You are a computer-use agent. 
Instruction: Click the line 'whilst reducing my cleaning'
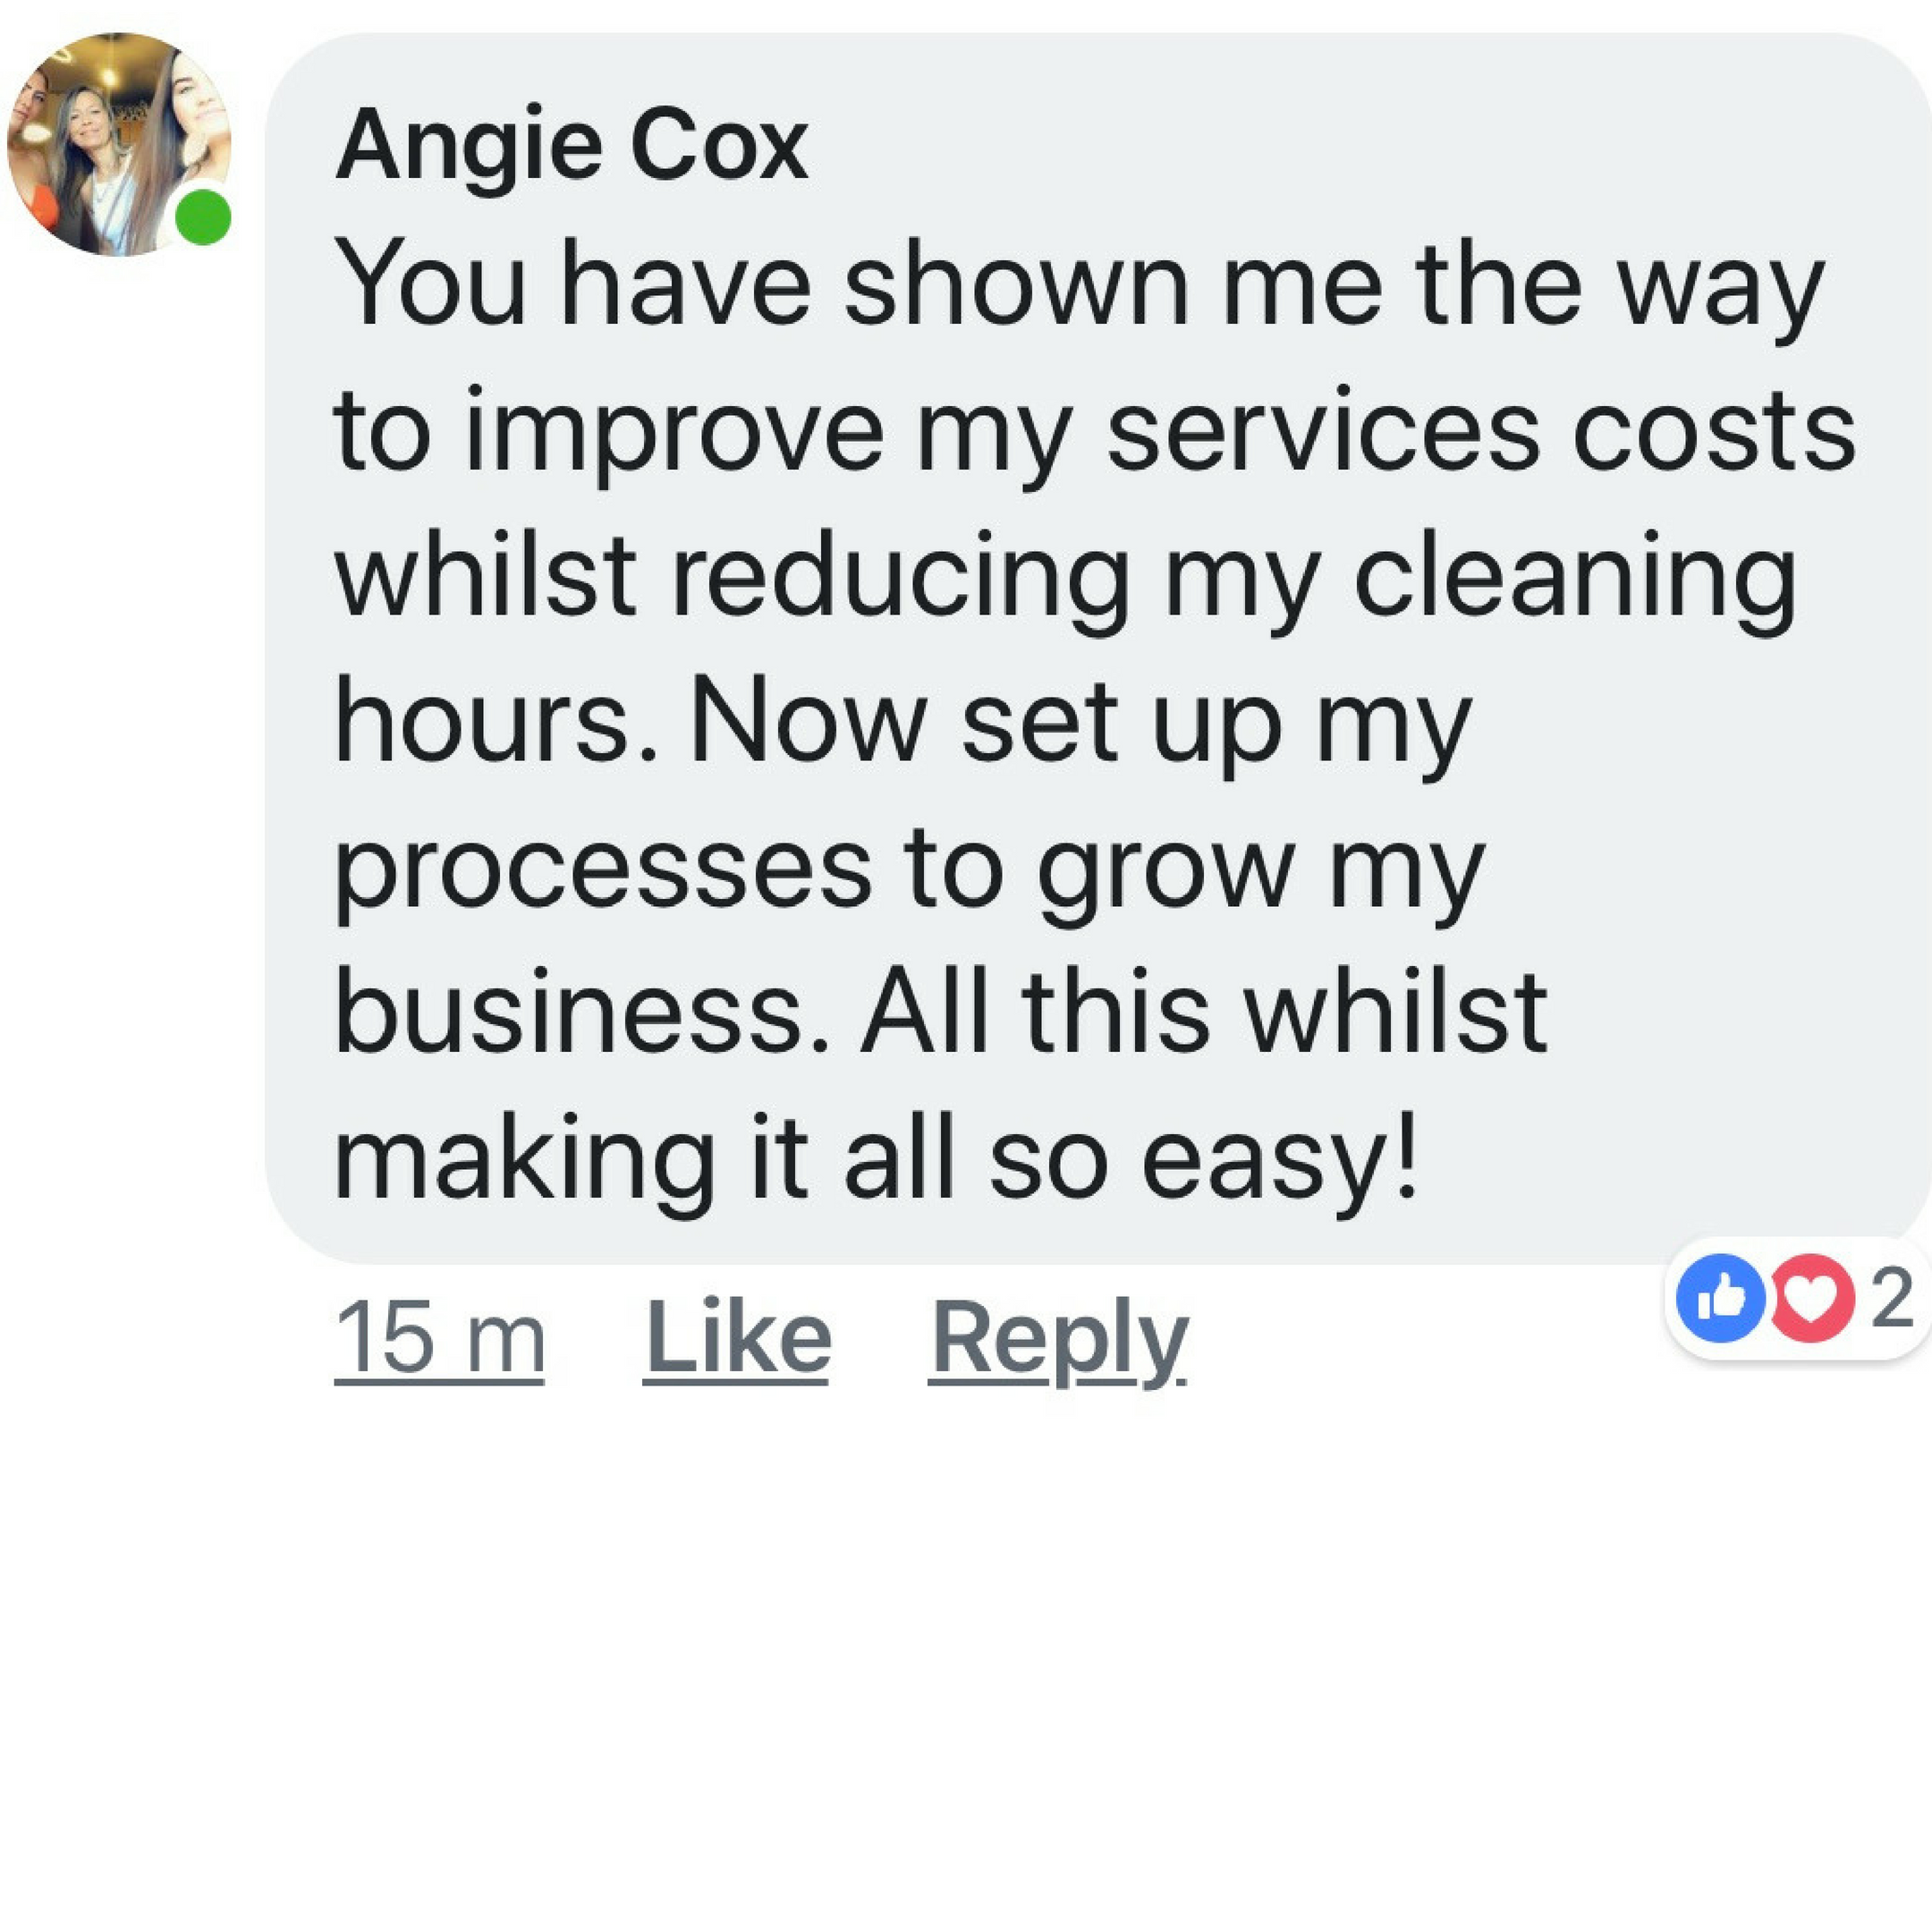[x=1065, y=580]
